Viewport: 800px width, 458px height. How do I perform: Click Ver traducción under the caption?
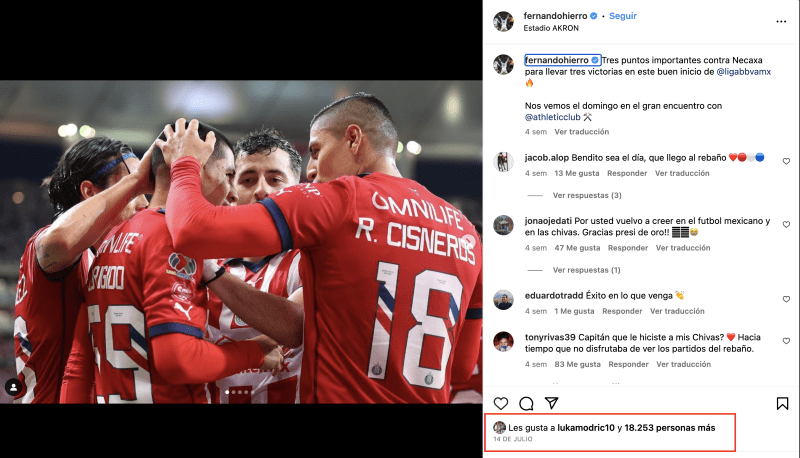[x=582, y=132]
